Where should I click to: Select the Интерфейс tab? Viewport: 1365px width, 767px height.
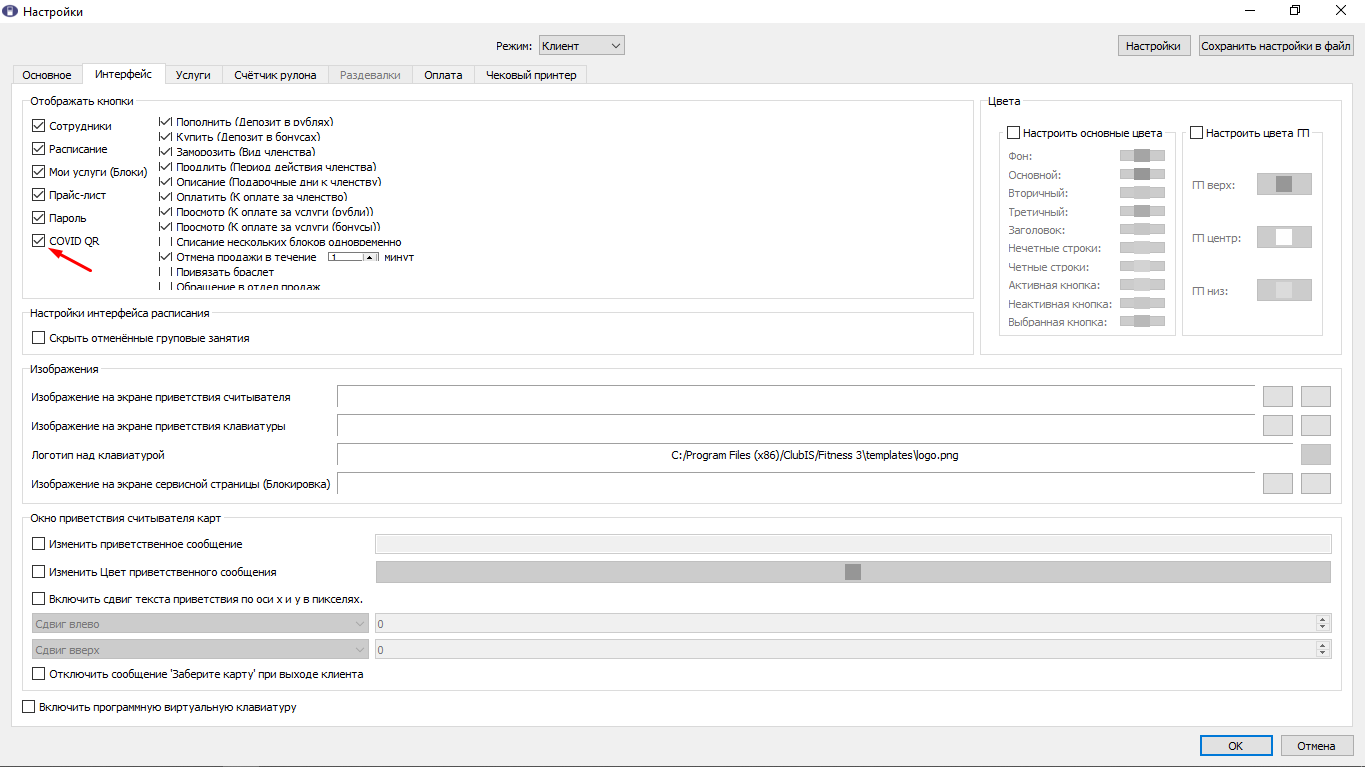[123, 74]
